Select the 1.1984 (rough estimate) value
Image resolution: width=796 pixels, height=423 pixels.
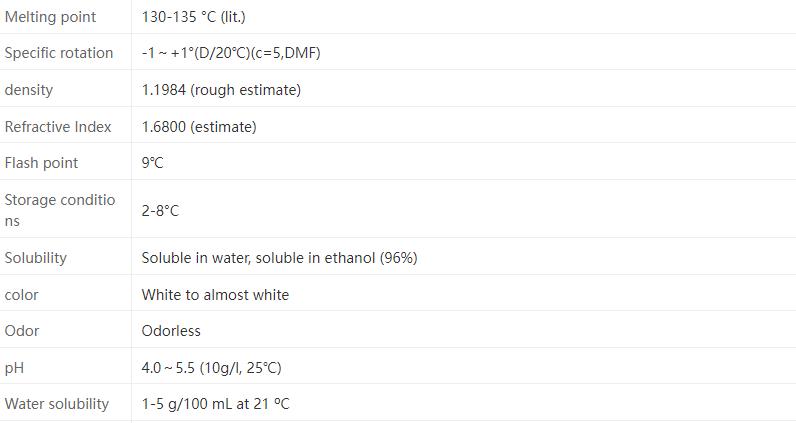point(221,90)
